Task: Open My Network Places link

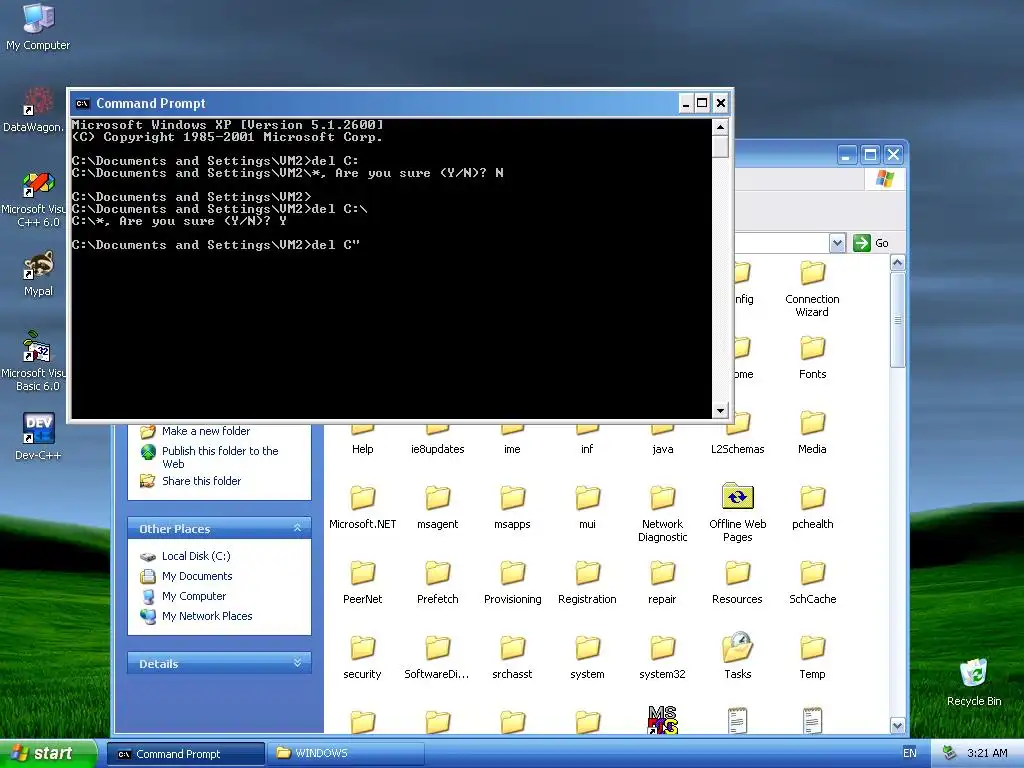Action: pyautogui.click(x=207, y=616)
